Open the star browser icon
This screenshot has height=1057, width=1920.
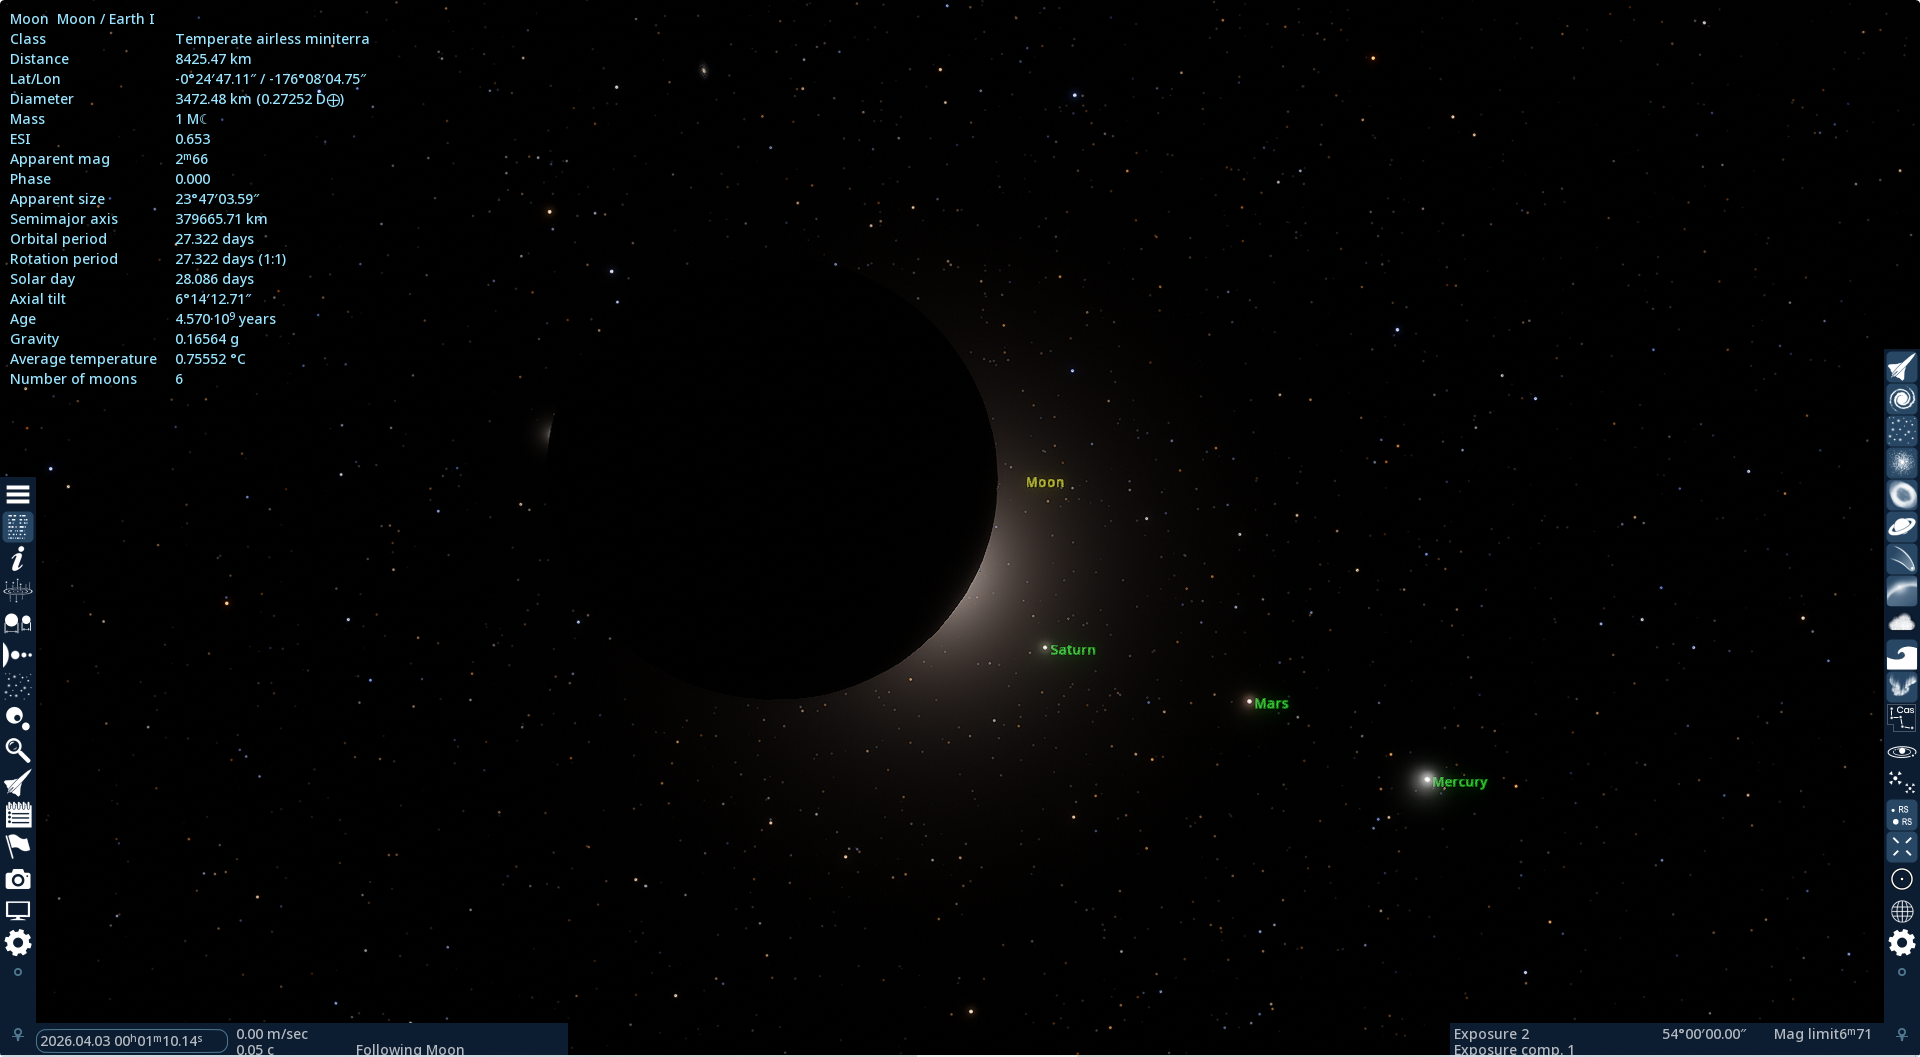(x=18, y=687)
